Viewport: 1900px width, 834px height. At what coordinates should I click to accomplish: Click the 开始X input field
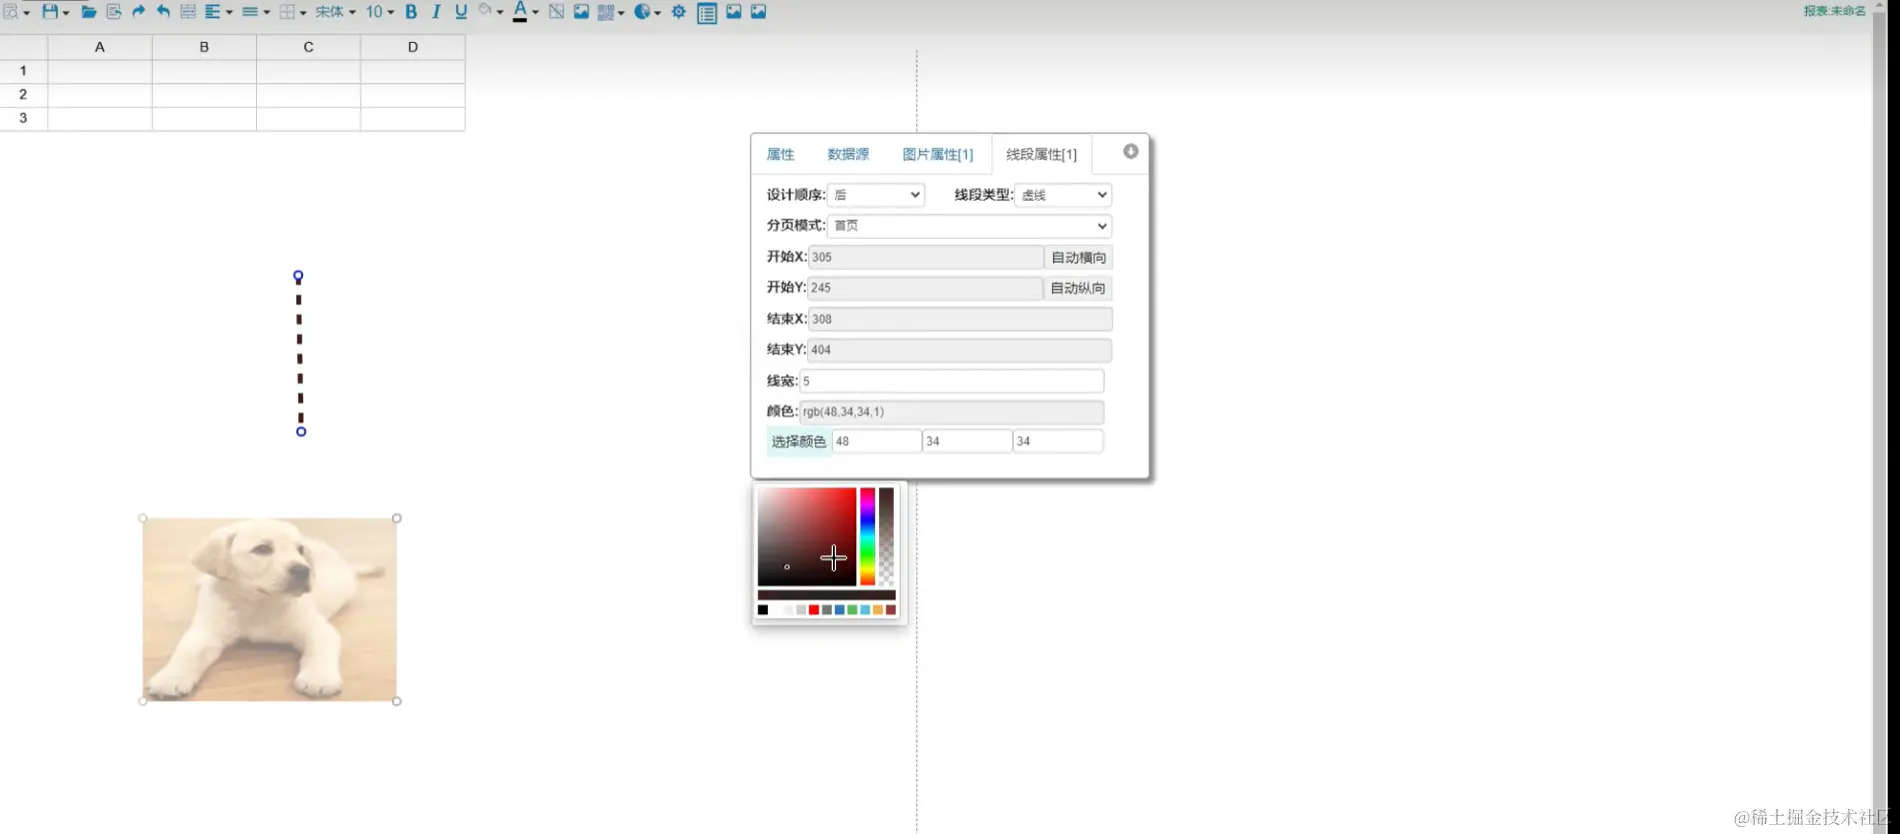(x=926, y=257)
